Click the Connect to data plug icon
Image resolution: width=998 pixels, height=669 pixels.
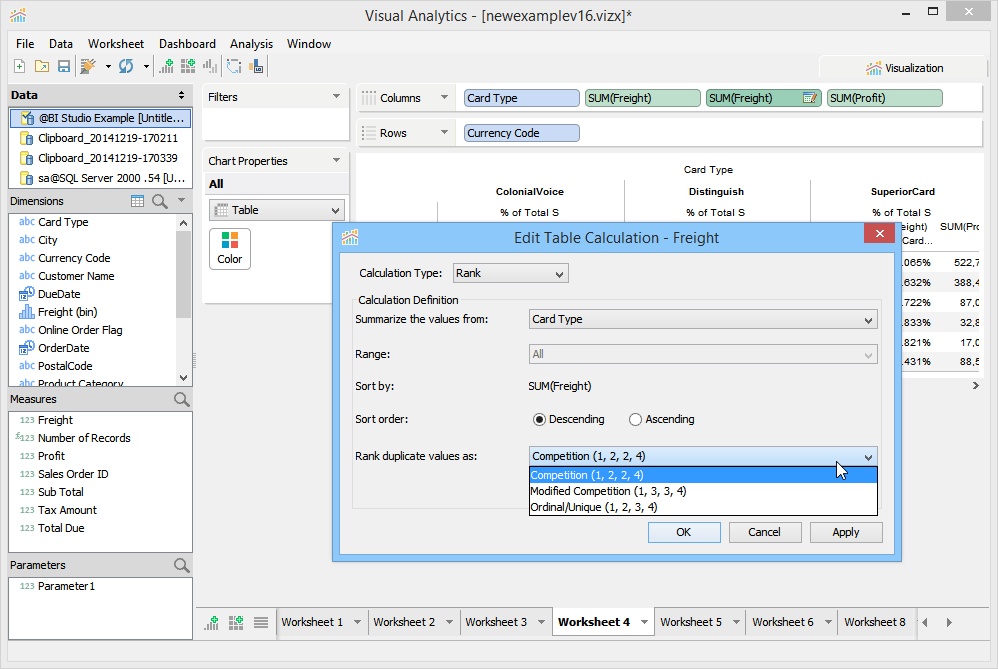89,67
